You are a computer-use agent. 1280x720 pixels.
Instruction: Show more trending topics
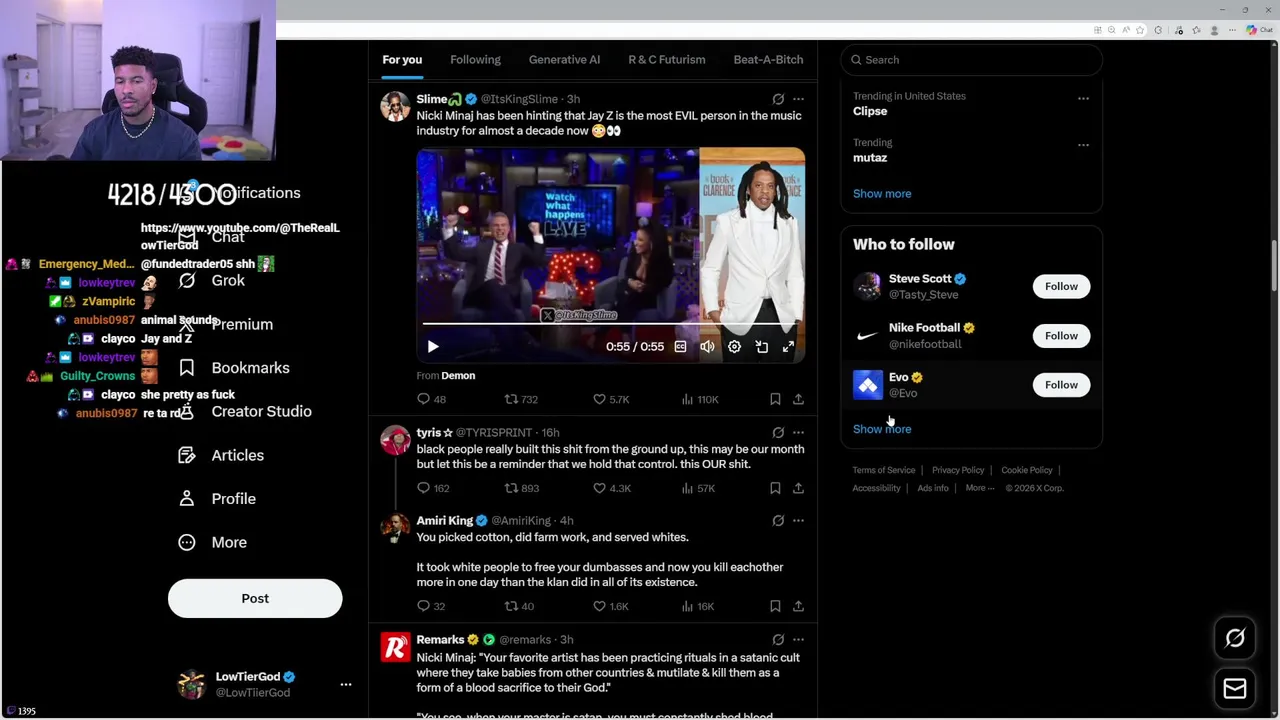tap(882, 194)
